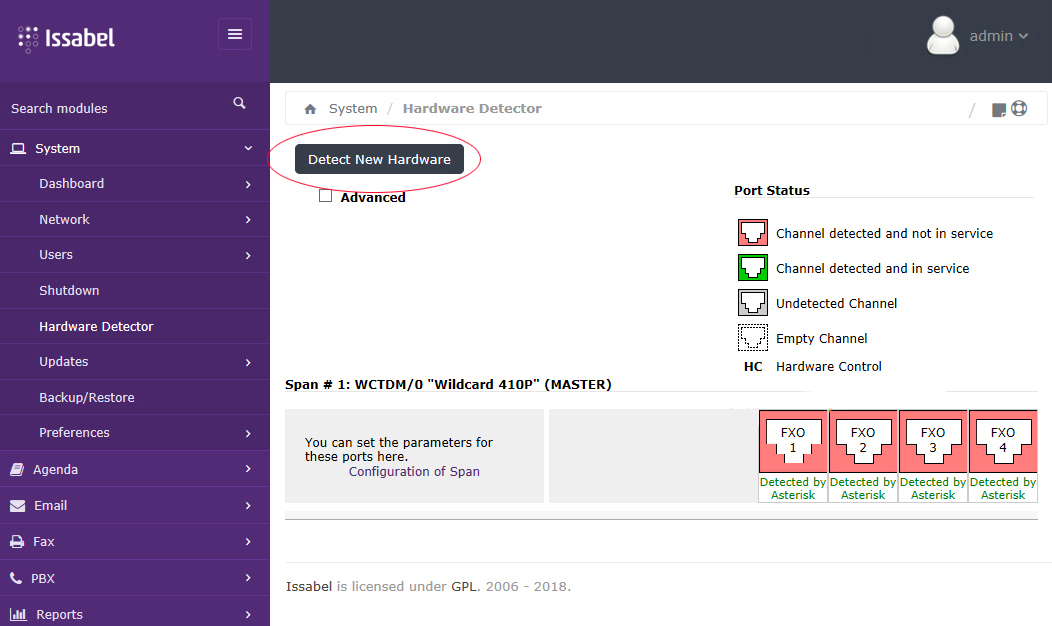Select the FXO 1 port icon
Image resolution: width=1052 pixels, height=626 pixels.
pos(793,440)
